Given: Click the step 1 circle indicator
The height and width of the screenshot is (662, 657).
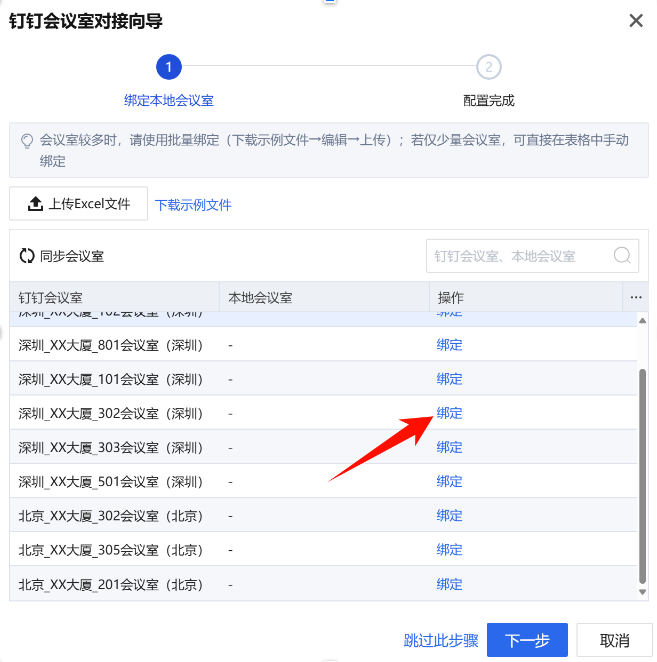Looking at the screenshot, I should [x=168, y=67].
